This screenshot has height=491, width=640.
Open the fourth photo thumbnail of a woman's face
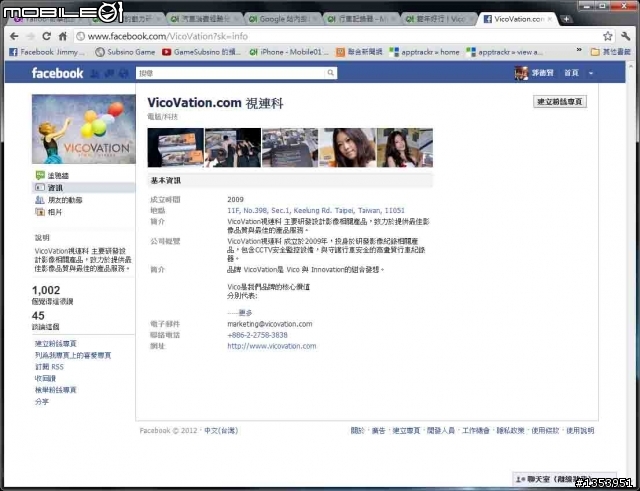point(347,147)
